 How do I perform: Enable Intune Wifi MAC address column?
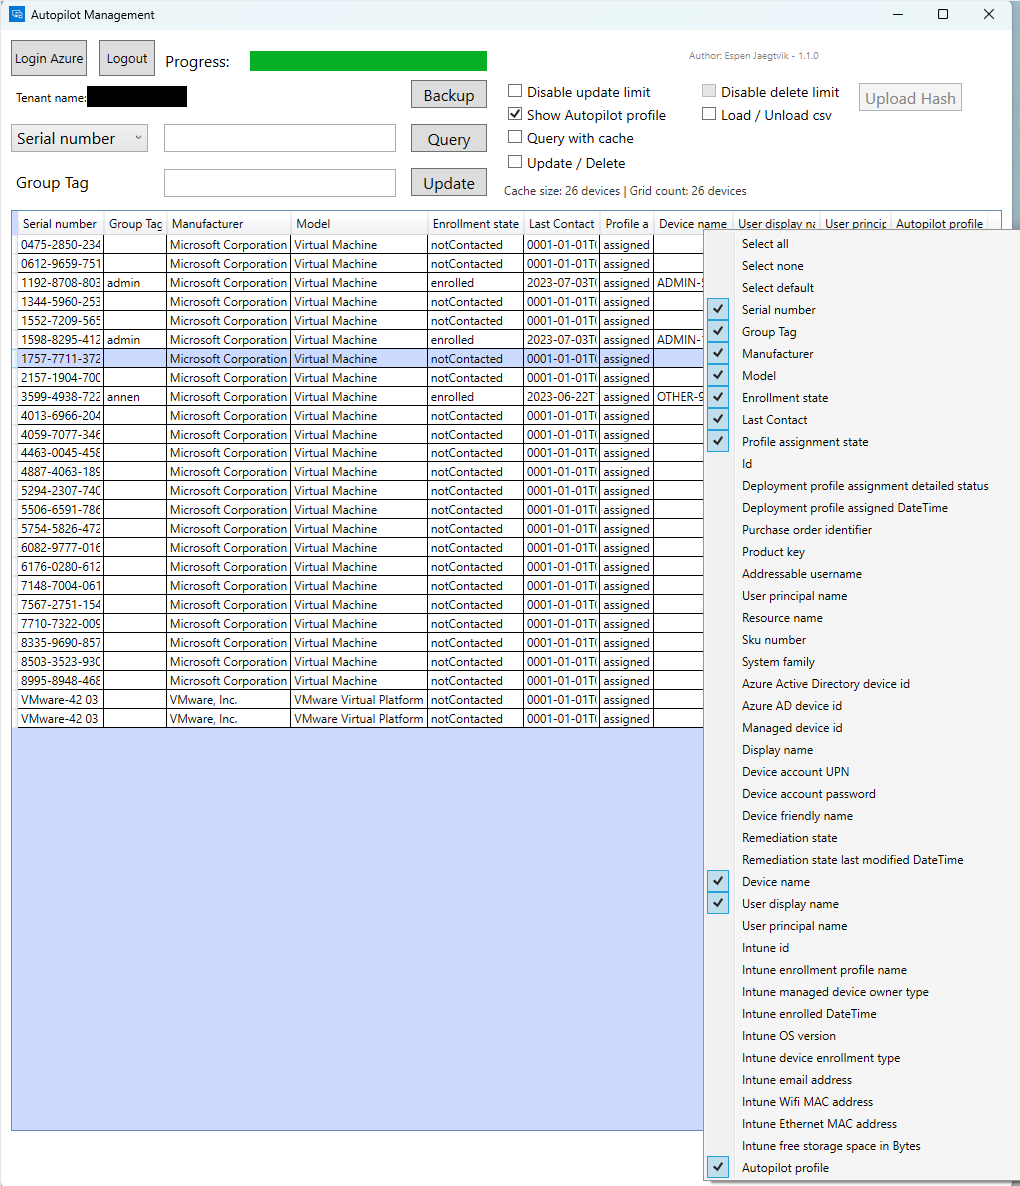[x=808, y=1101]
